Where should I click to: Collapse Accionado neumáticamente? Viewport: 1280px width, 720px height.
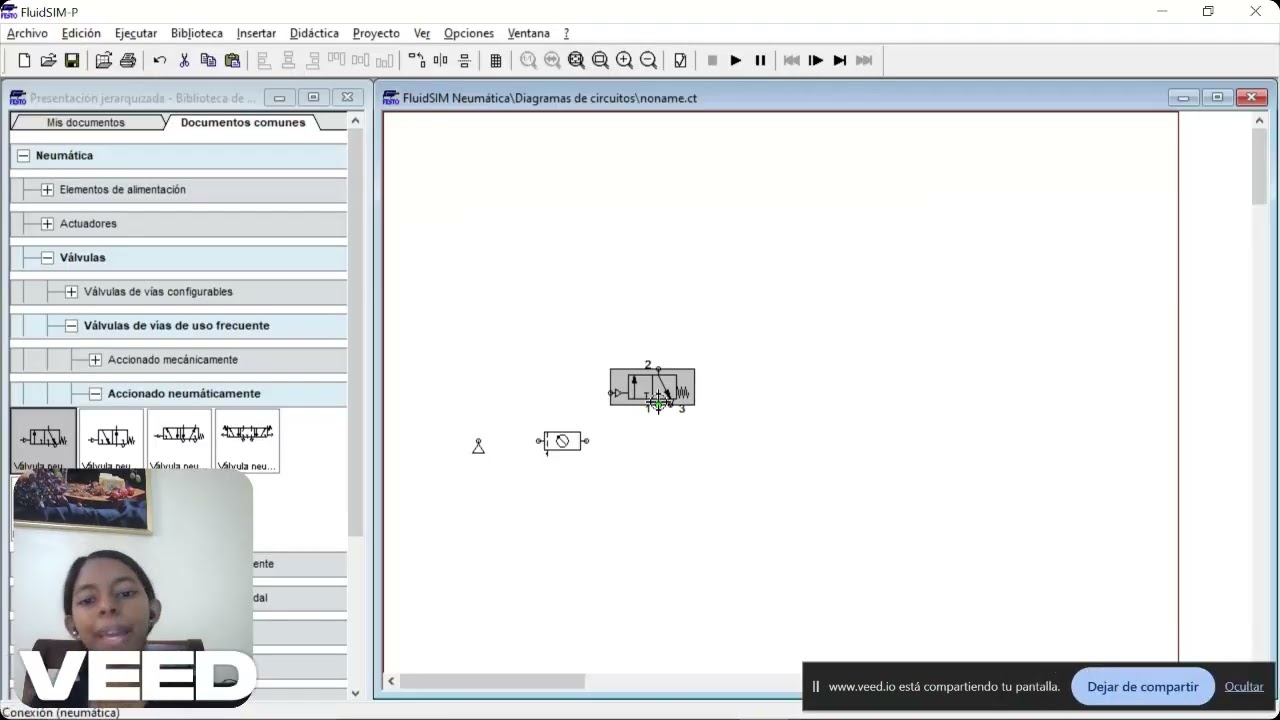[95, 394]
